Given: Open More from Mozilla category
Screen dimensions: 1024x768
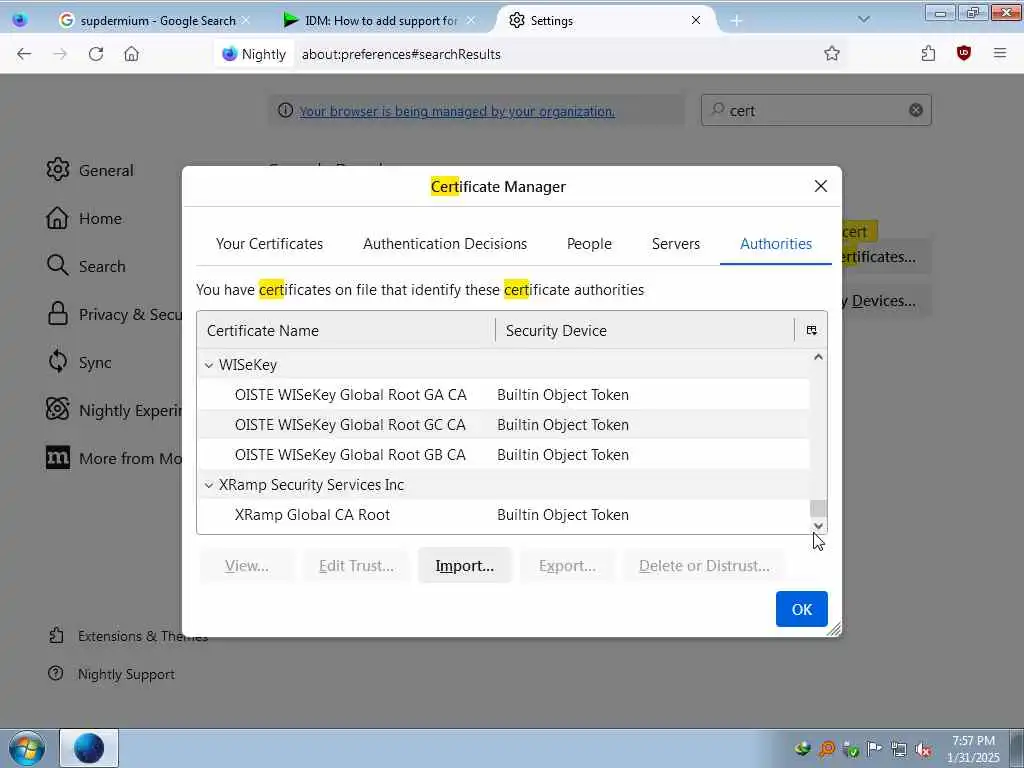Looking at the screenshot, I should pos(114,458).
